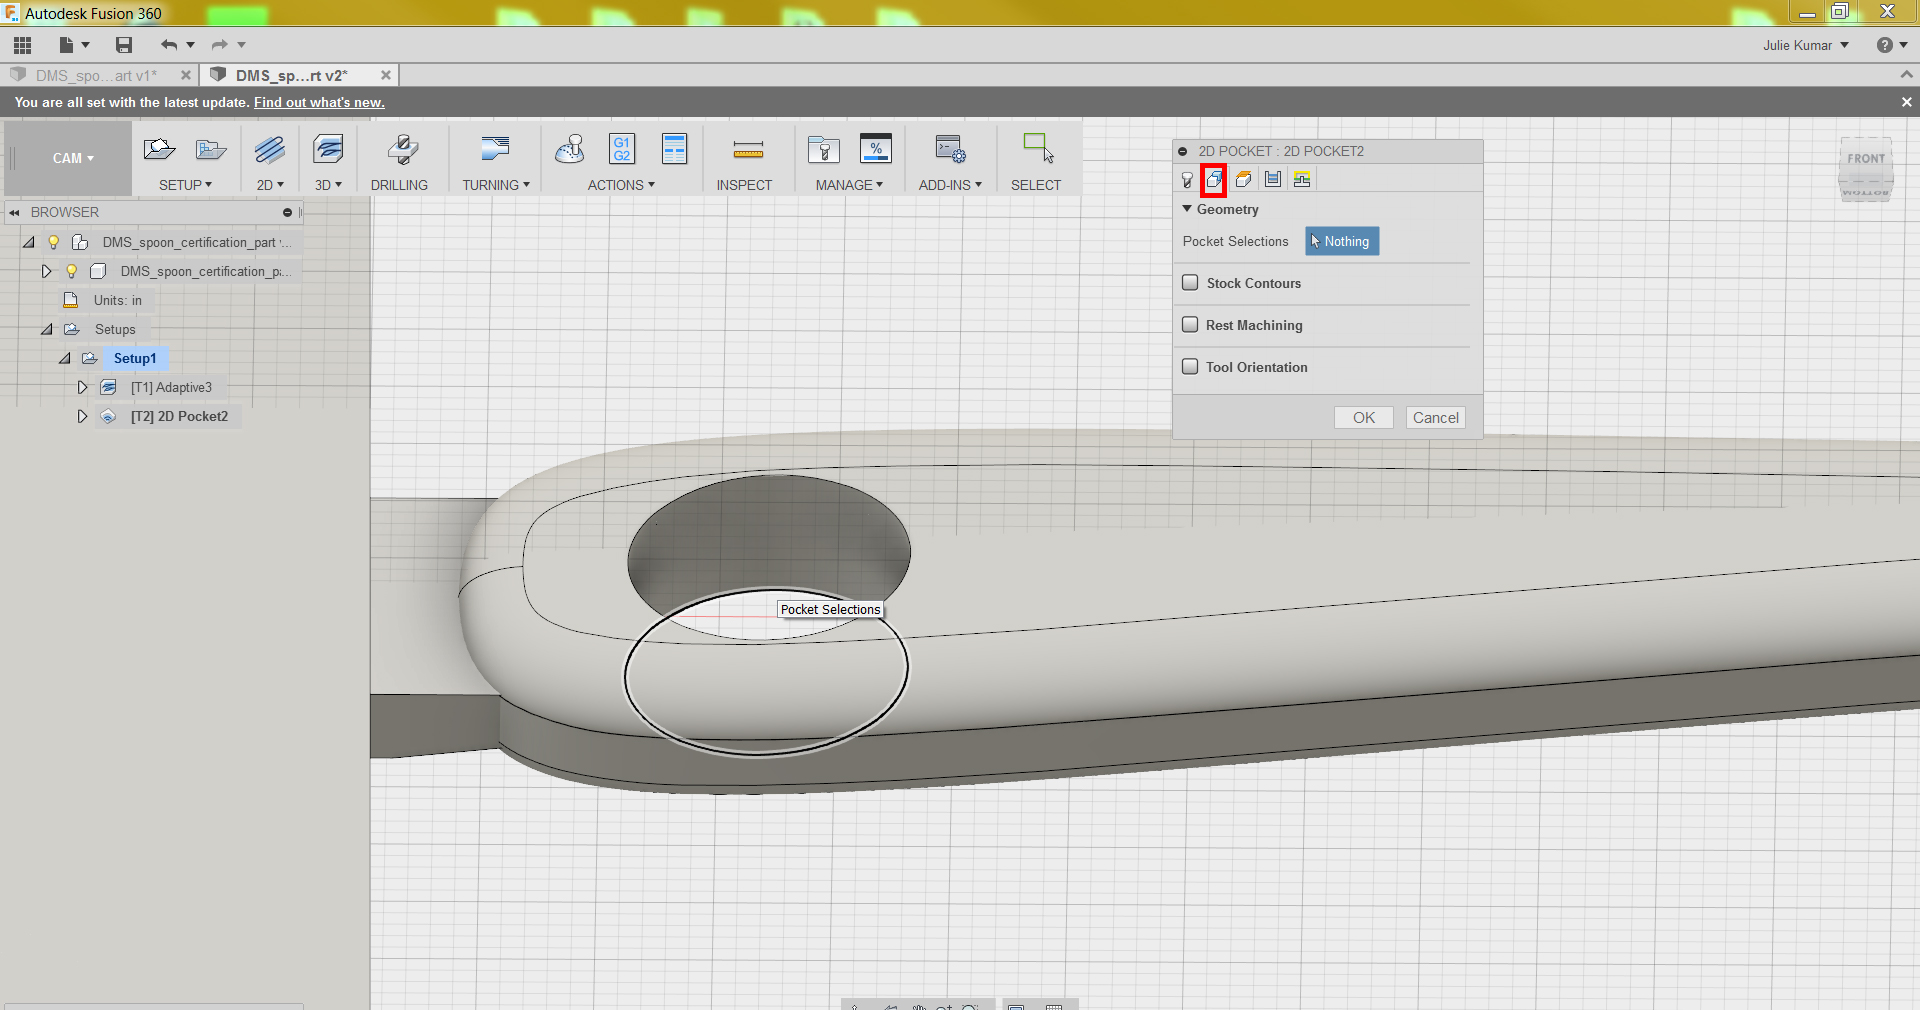Viewport: 1920px width, 1010px height.
Task: Switch to the Heights tab in 2D Pocket dialog
Action: 1243,180
